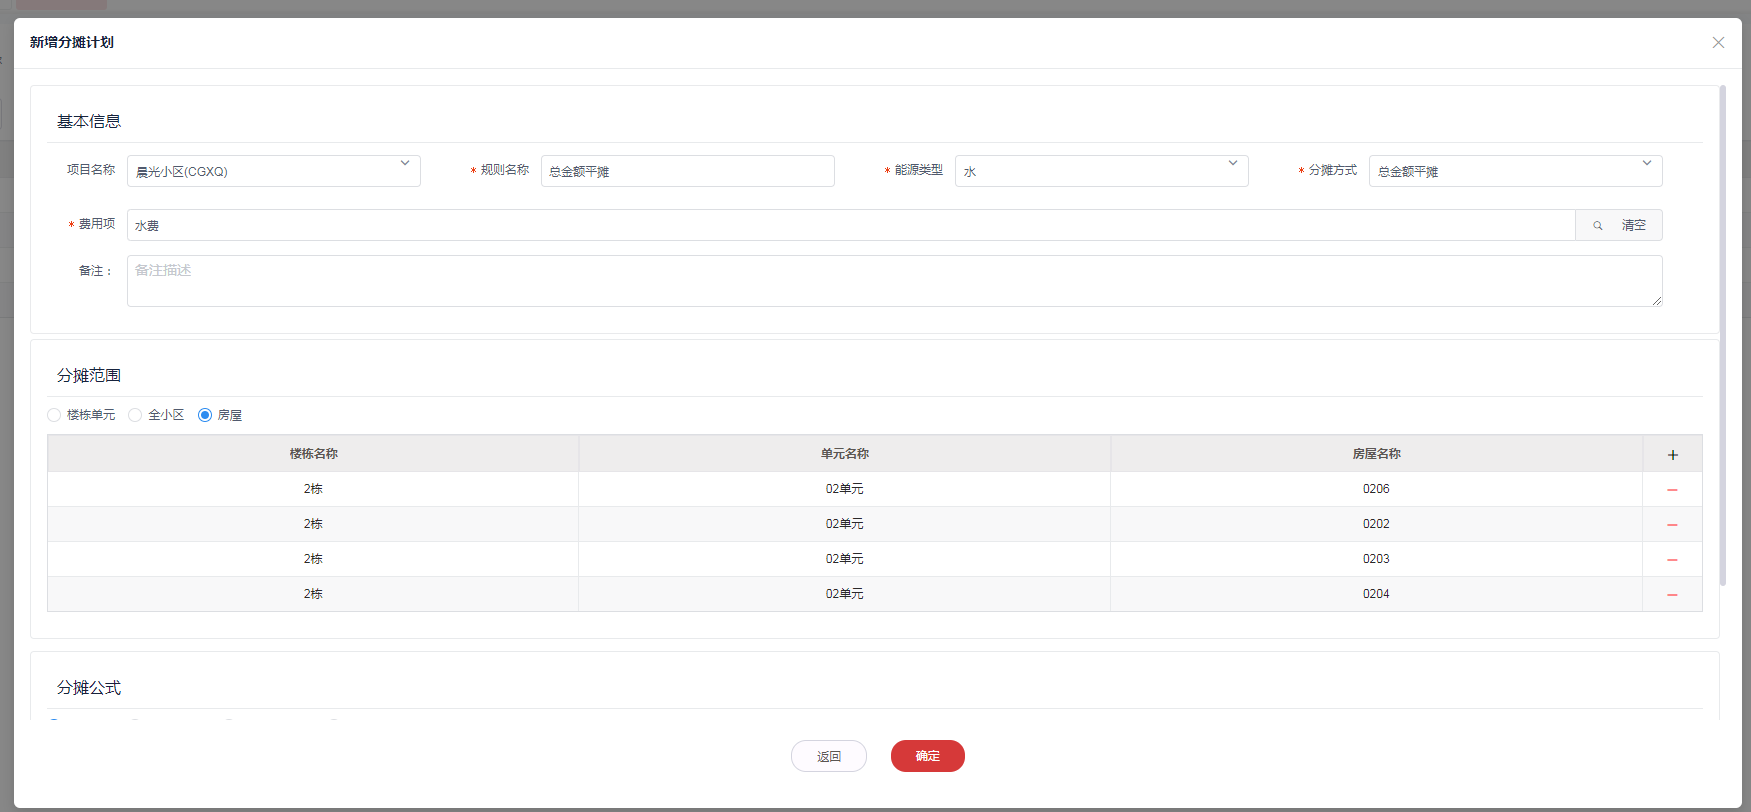The image size is (1751, 812).
Task: Click 清空 to clear the fee item
Action: (1634, 226)
